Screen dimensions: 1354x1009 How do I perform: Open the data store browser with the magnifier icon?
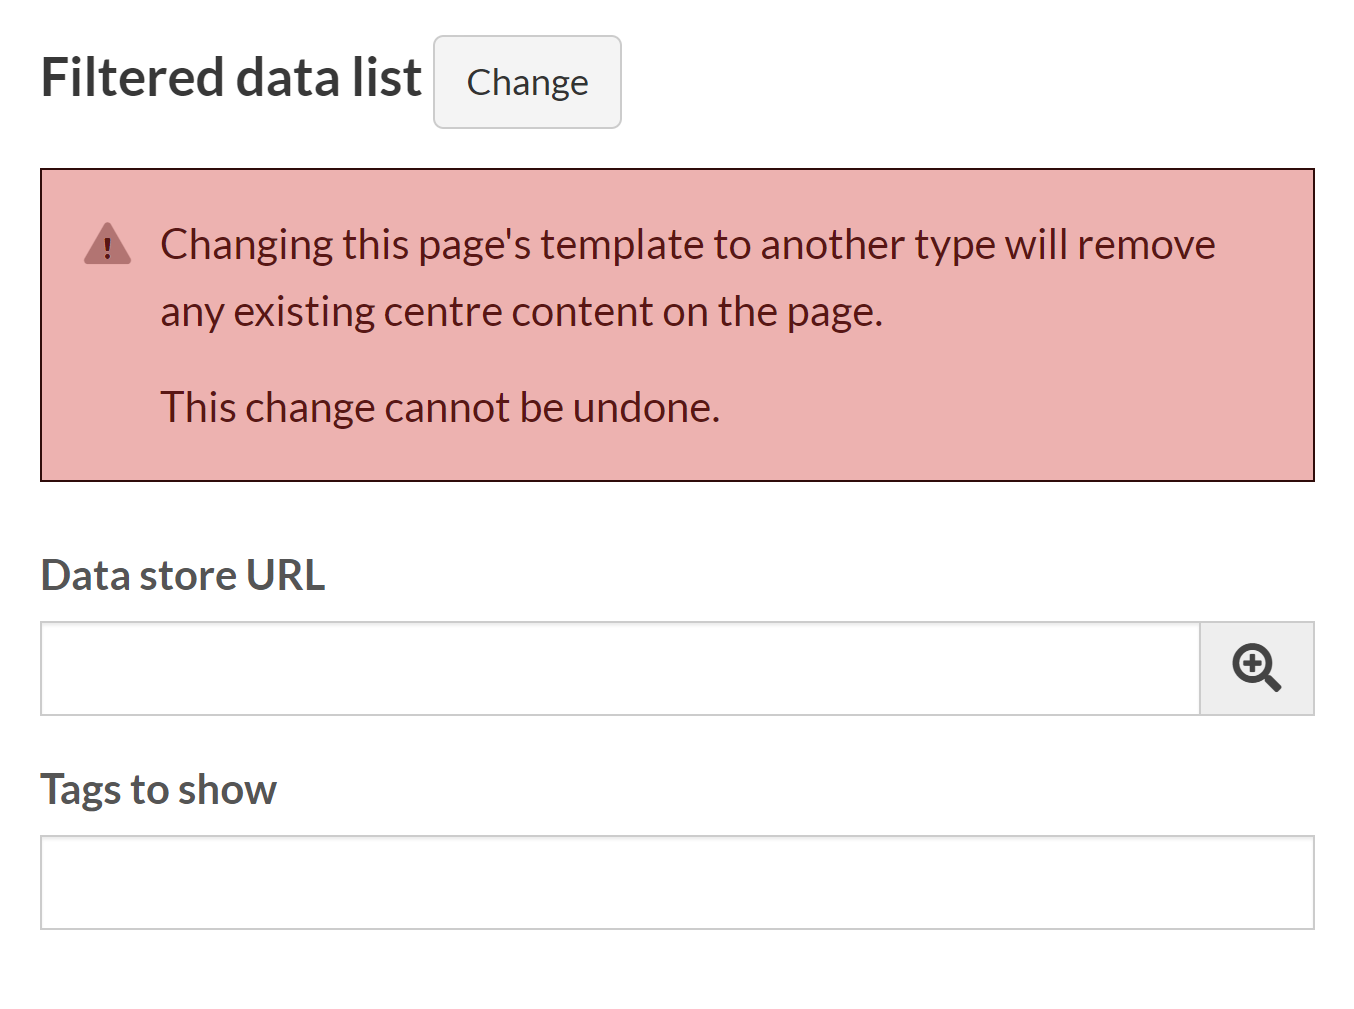tap(1256, 669)
